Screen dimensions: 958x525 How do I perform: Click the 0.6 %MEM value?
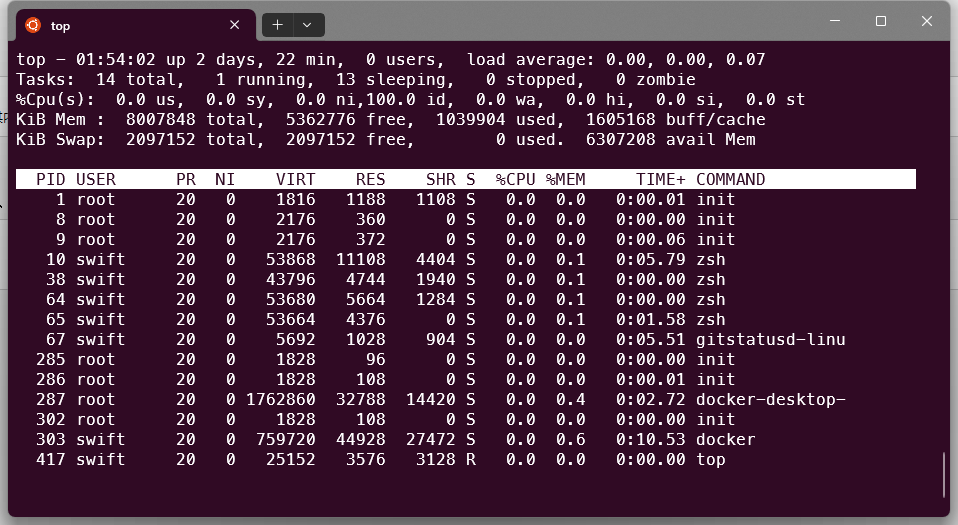[571, 439]
